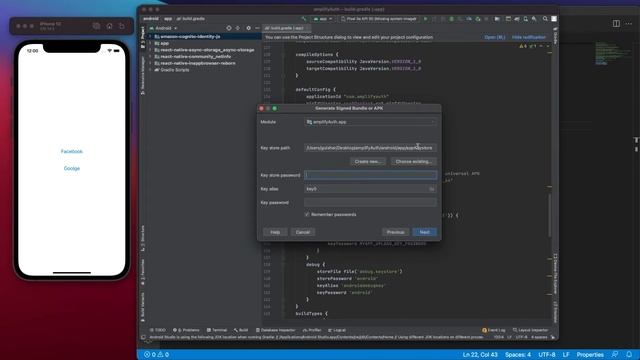Expand Gradle Scripts node
Image resolution: width=640 pixels, height=360 pixels.
150,70
